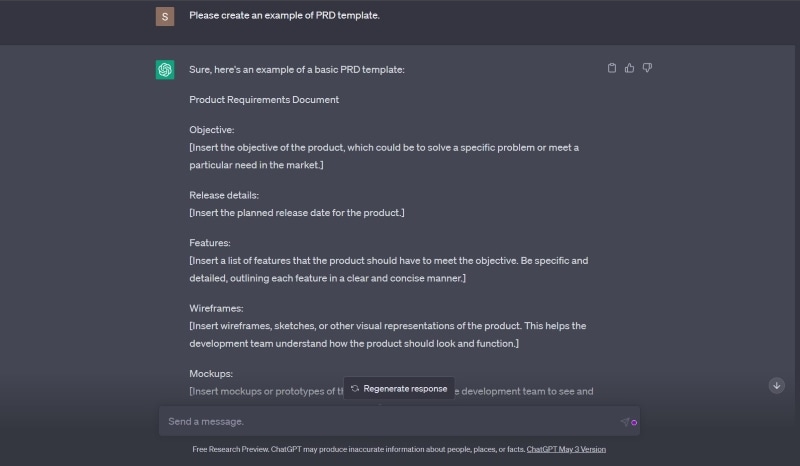Click the Regenerate response button
Screen dimensions: 800x466
(x=399, y=388)
